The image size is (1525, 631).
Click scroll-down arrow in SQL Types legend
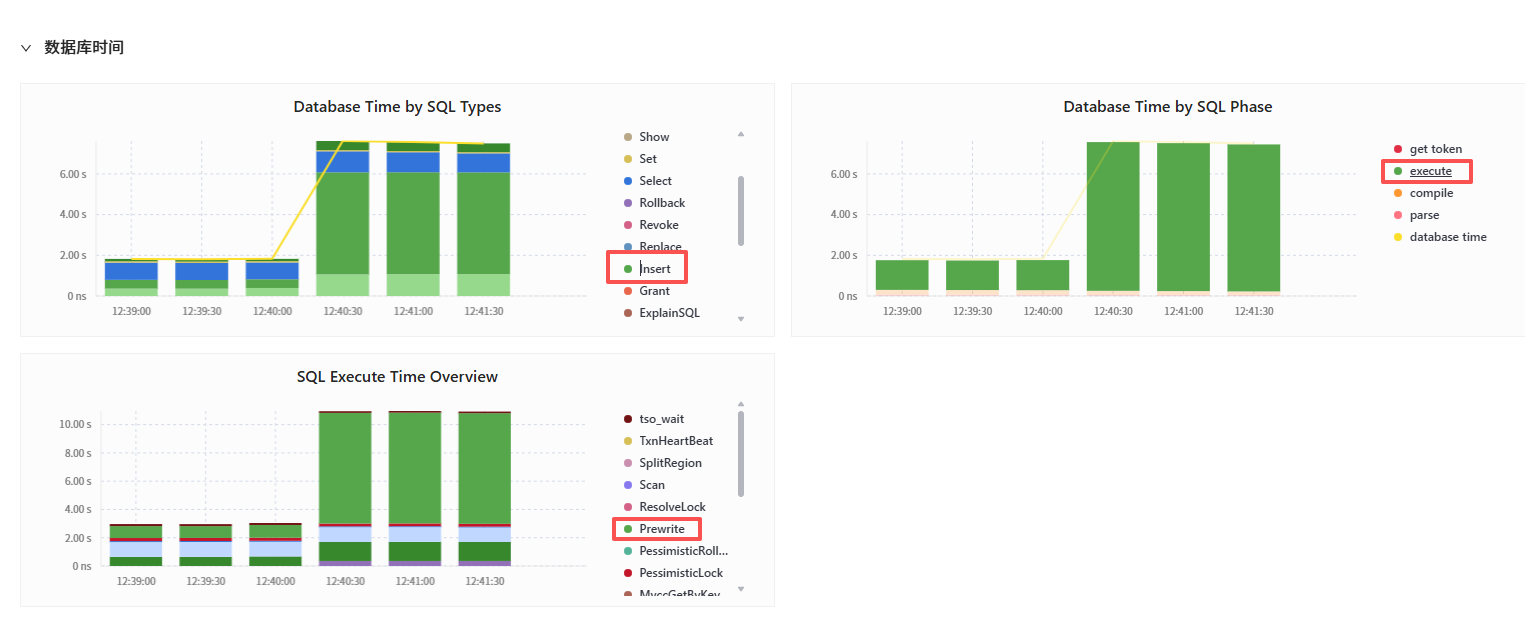[x=741, y=319]
